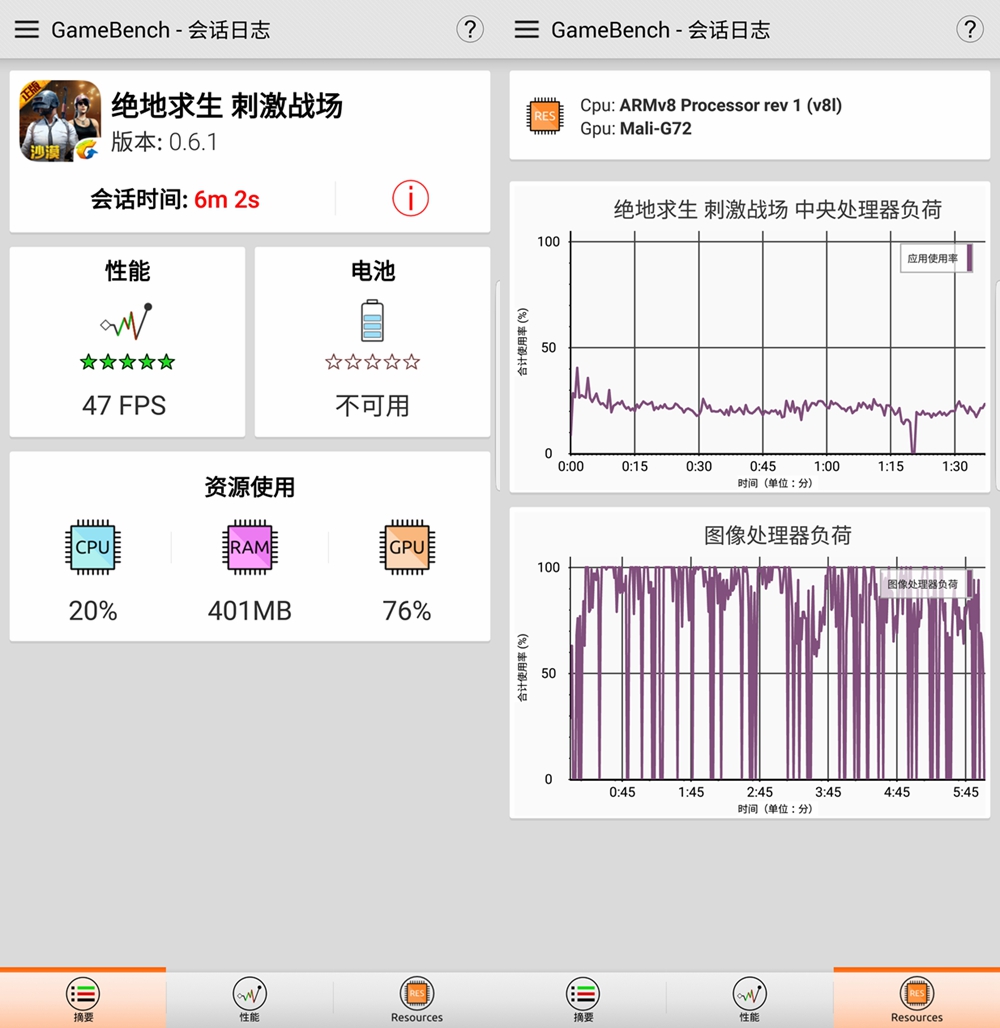Select the 摘要 tab on the right side

pos(583,996)
